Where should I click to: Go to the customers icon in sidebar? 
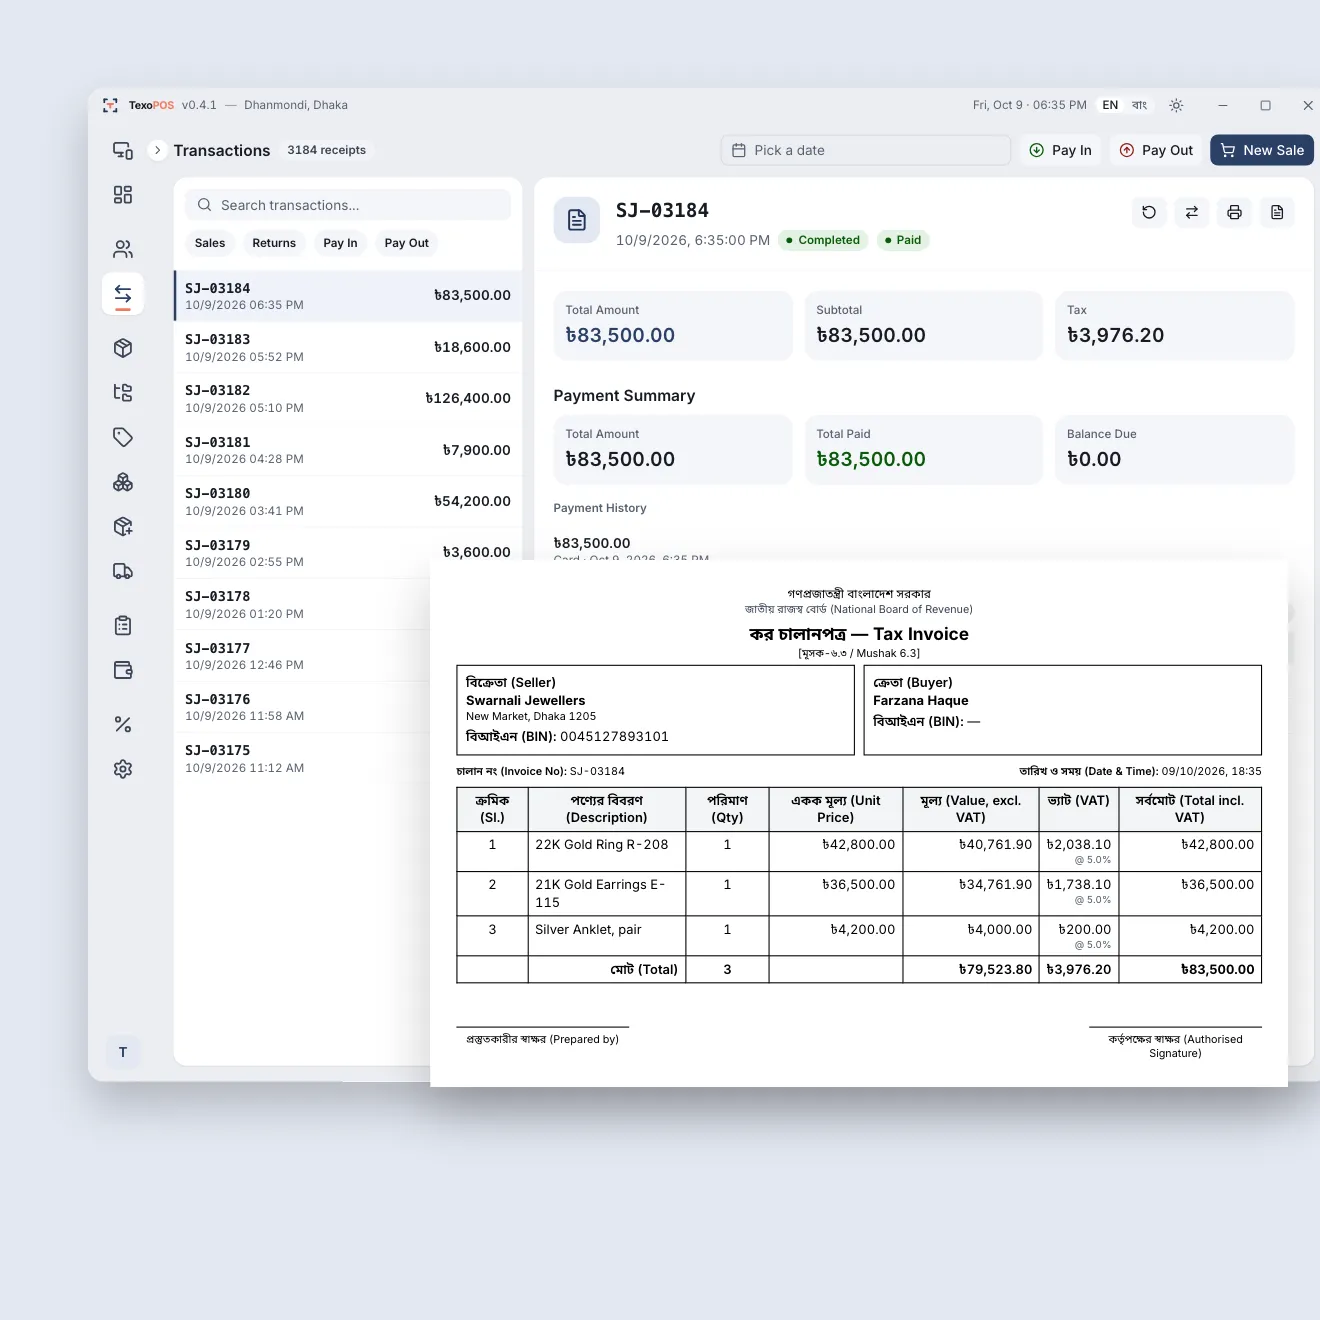coord(123,249)
